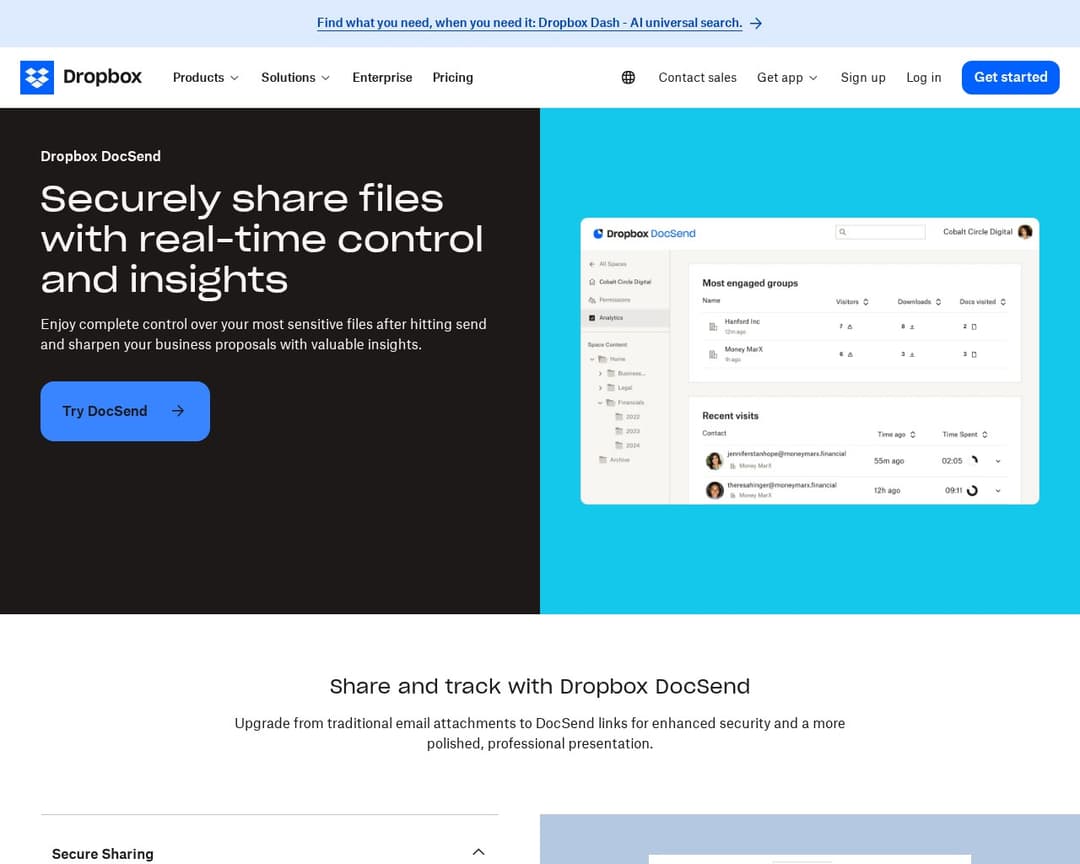The width and height of the screenshot is (1080, 864).
Task: Collapse the Home folder in preview tree
Action: pos(592,359)
